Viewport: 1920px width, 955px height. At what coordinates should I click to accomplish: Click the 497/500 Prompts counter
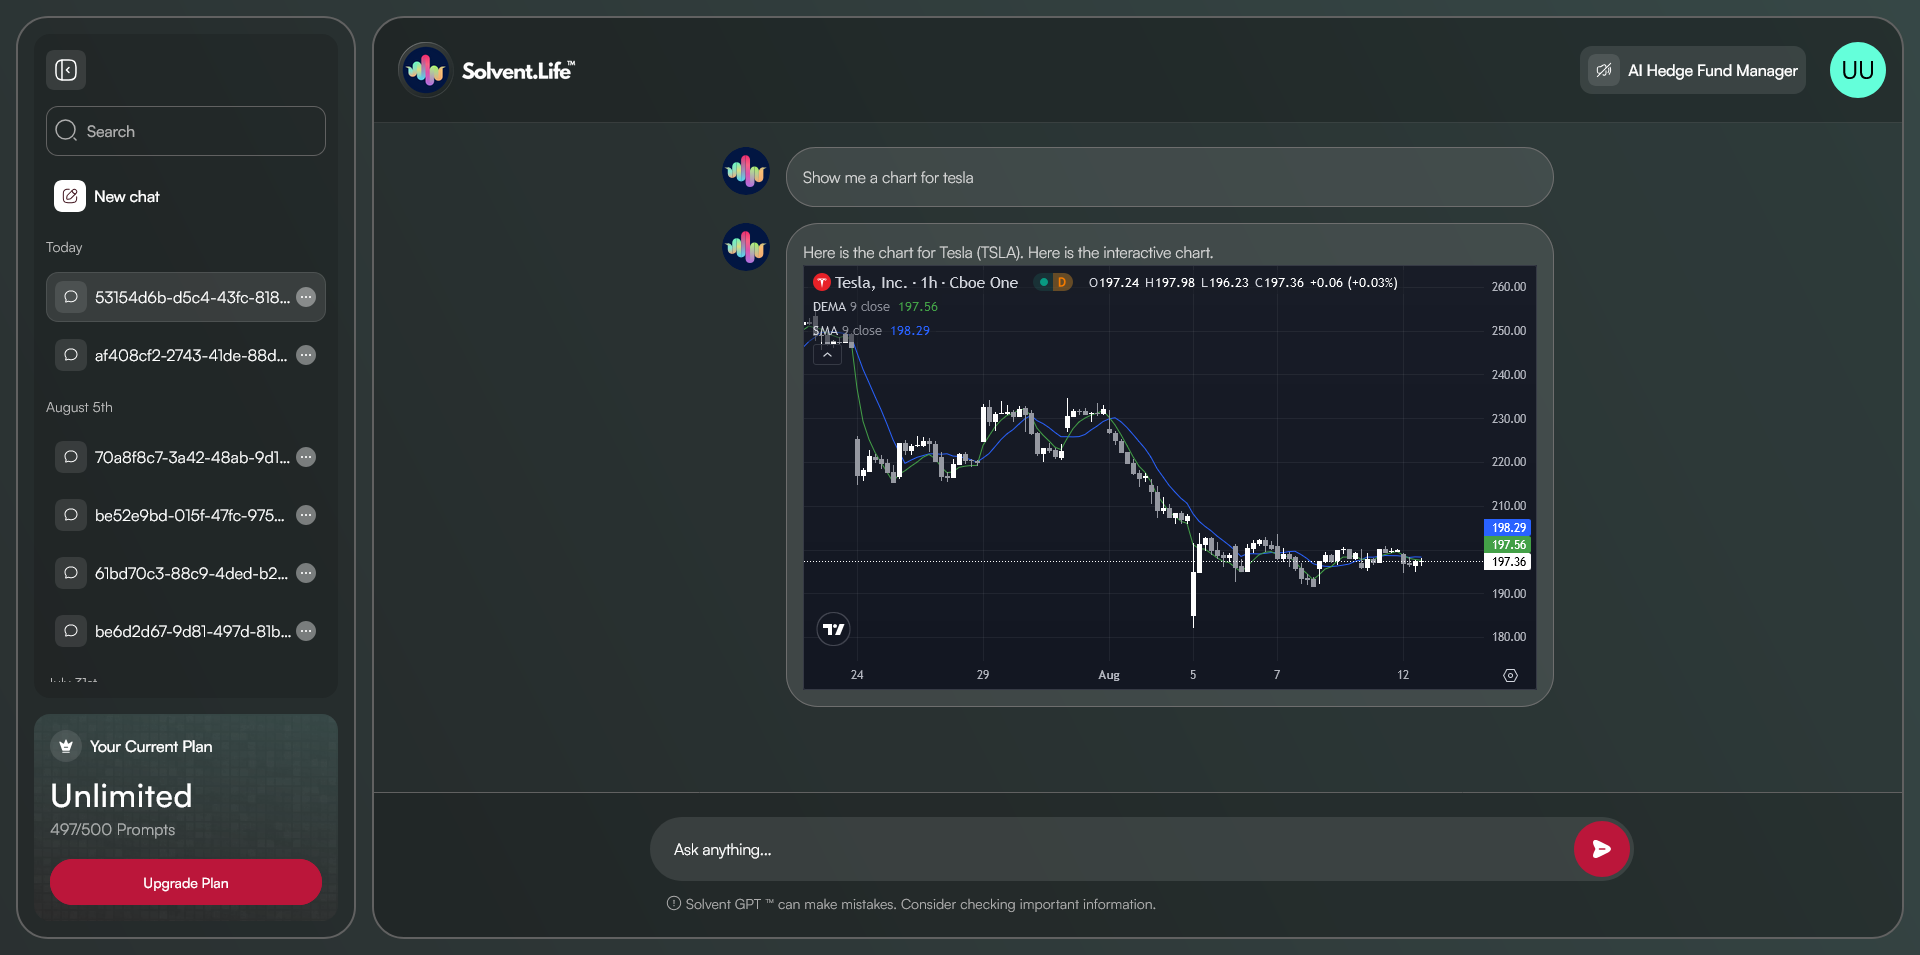coord(113,830)
